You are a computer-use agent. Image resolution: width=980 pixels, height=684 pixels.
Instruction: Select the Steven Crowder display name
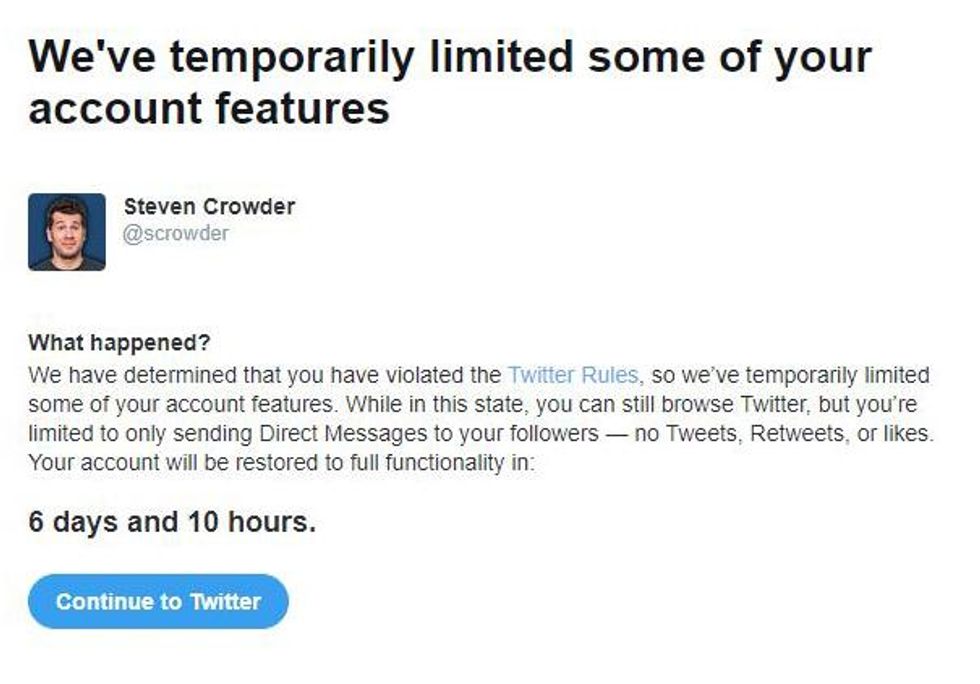point(209,207)
